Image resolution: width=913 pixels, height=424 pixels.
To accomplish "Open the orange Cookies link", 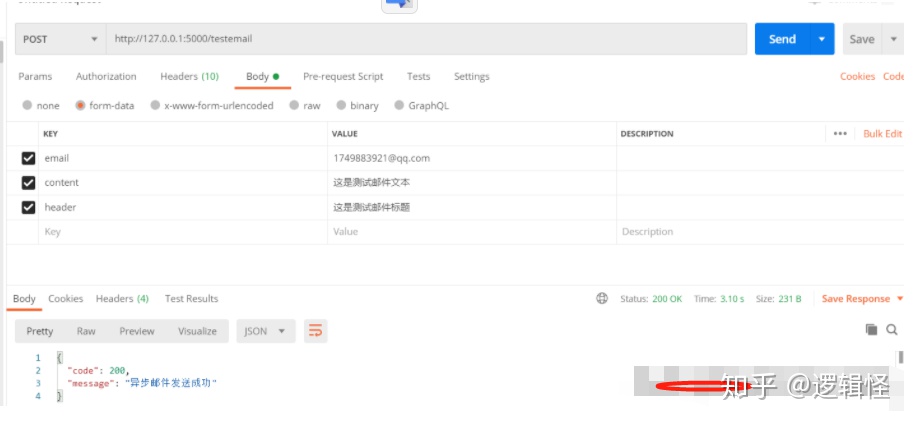I will pos(857,76).
